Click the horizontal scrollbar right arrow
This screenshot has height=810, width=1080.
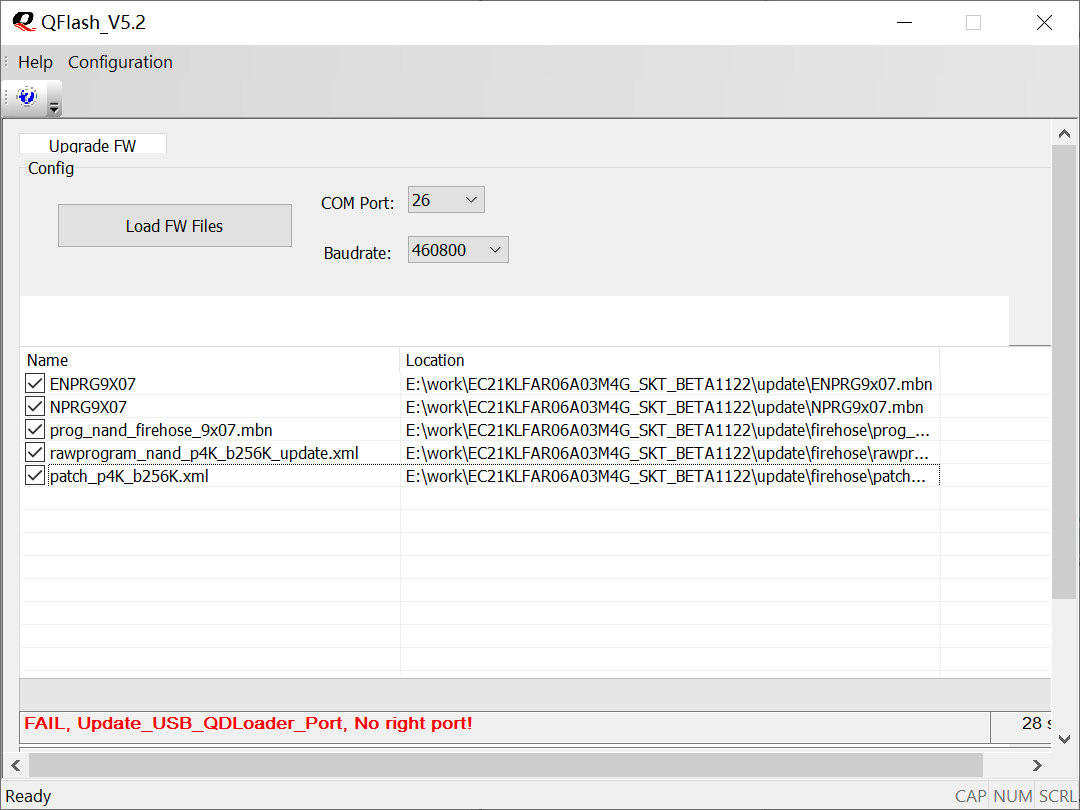(1037, 765)
